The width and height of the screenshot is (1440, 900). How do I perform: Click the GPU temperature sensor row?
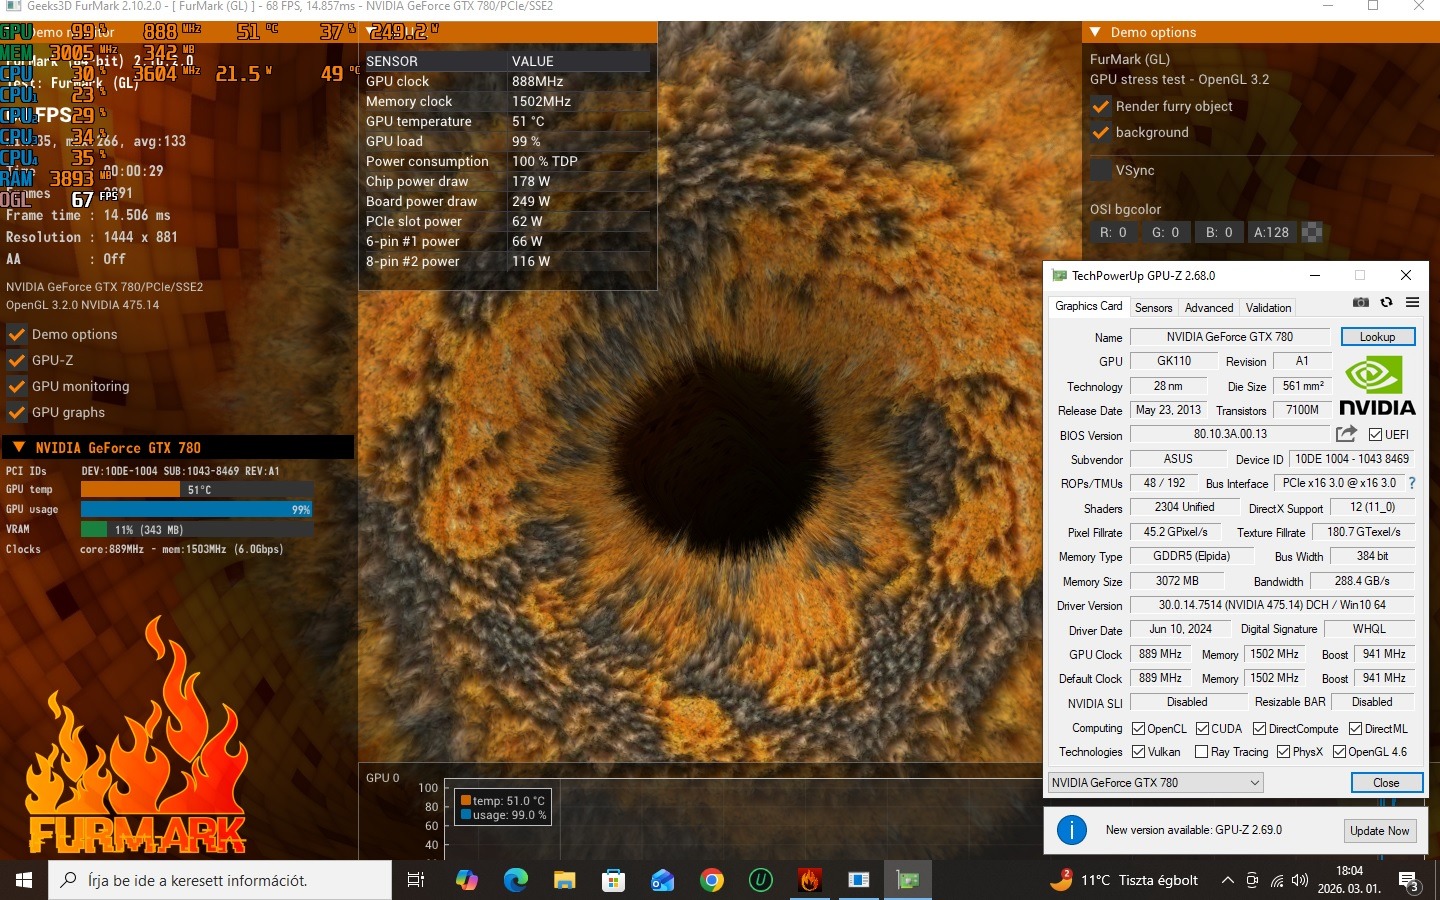[x=507, y=121]
